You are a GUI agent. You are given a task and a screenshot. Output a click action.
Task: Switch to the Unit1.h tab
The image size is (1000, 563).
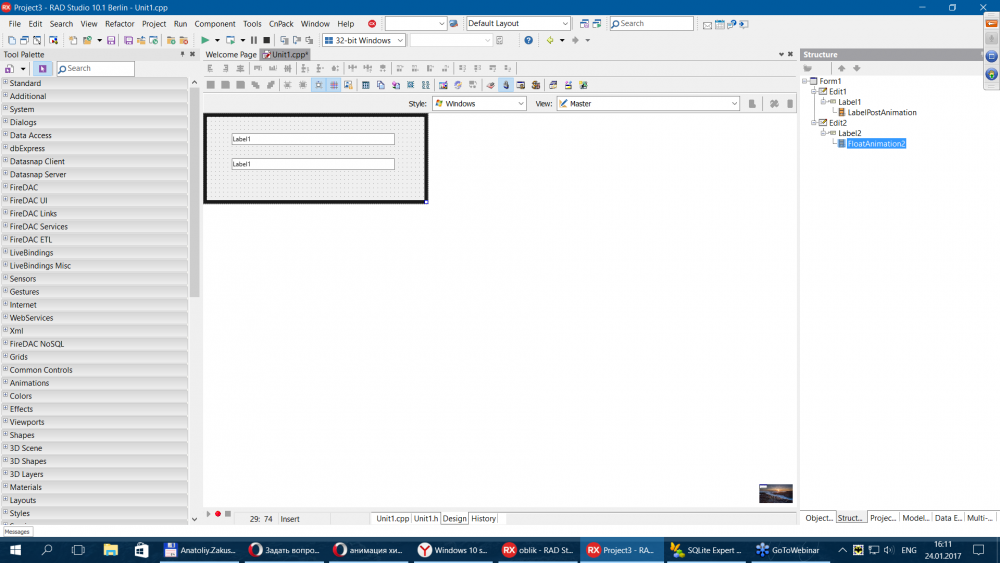(426, 518)
